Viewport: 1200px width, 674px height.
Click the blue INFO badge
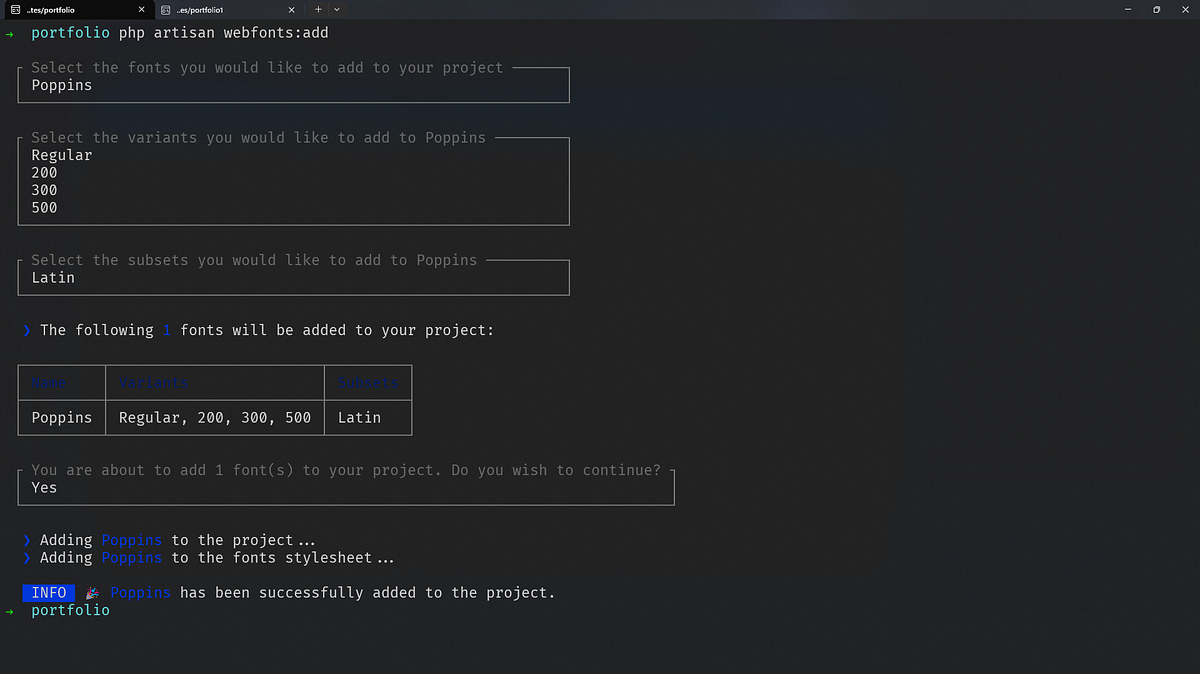click(x=48, y=592)
